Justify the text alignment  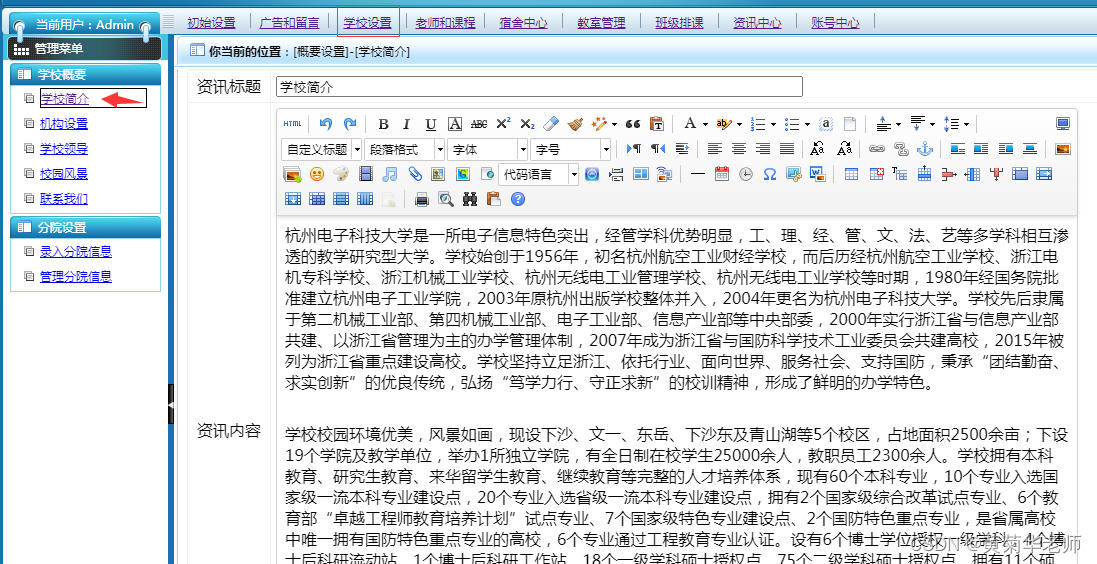pyautogui.click(x=787, y=149)
